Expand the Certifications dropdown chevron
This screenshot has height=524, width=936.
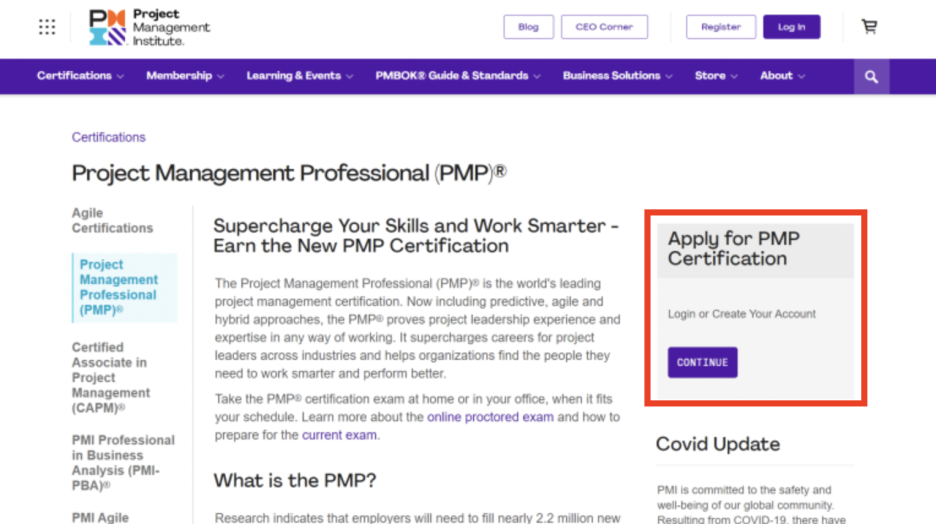(121, 76)
